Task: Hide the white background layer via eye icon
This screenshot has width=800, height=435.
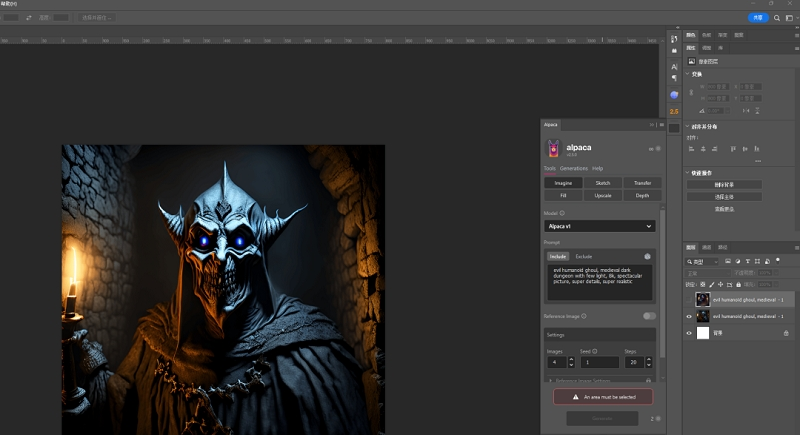Action: click(690, 333)
